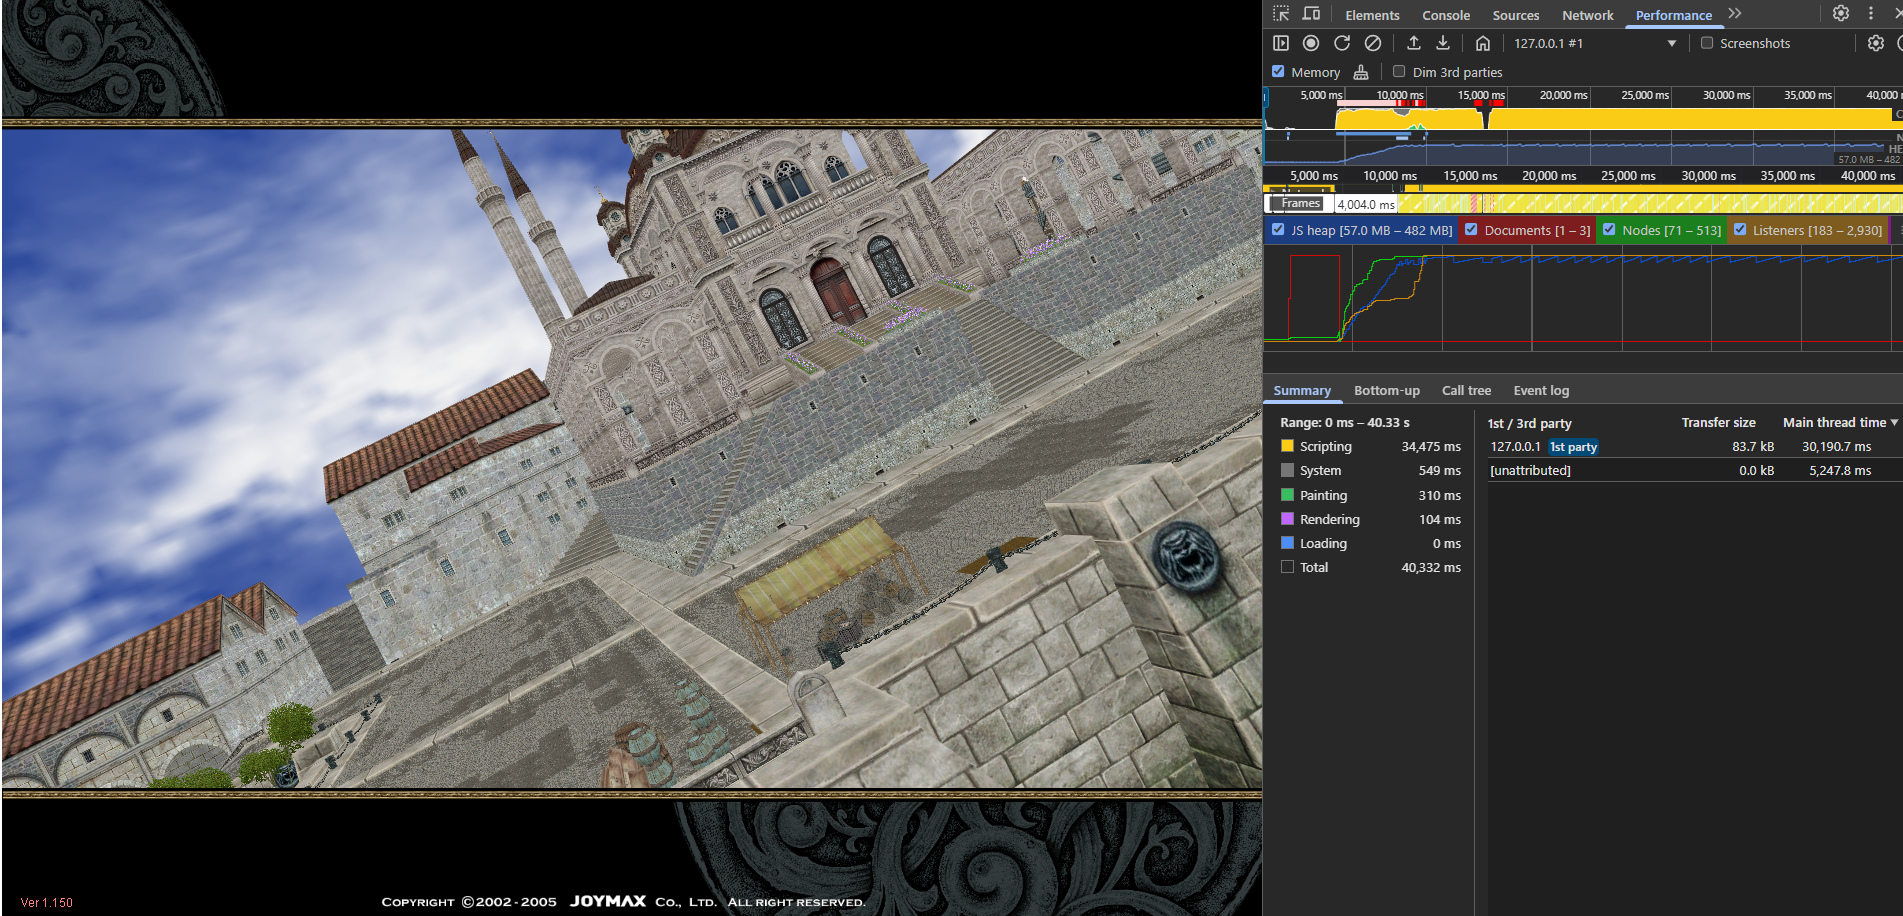
Task: Click the Transfer size column header
Action: tap(1718, 423)
